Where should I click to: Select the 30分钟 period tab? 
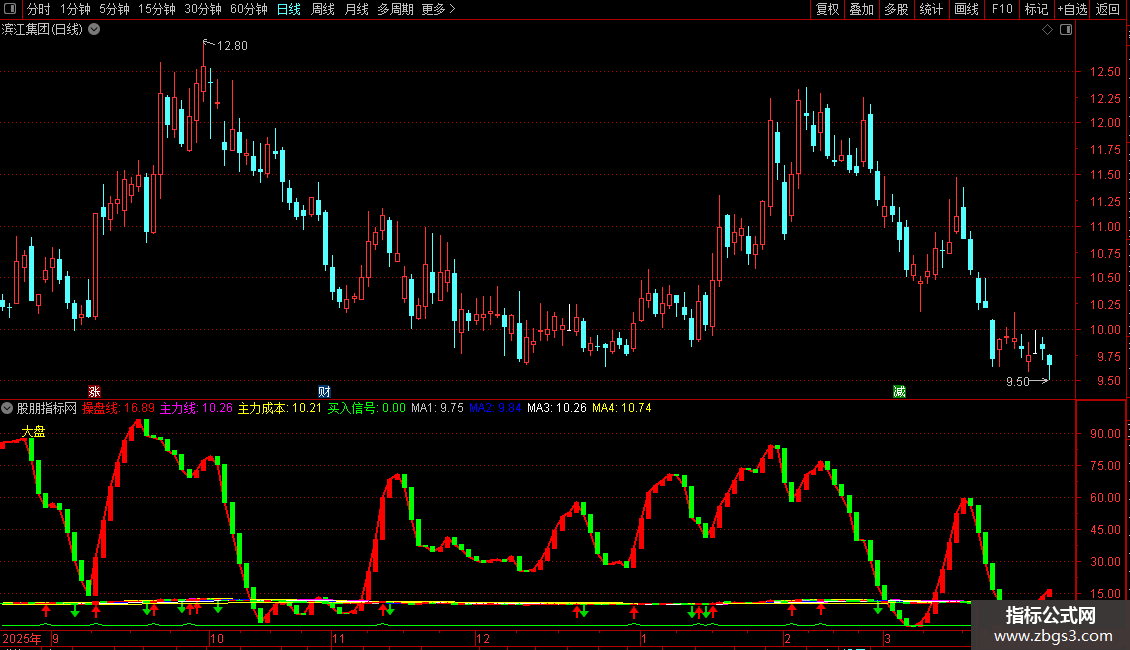click(203, 9)
